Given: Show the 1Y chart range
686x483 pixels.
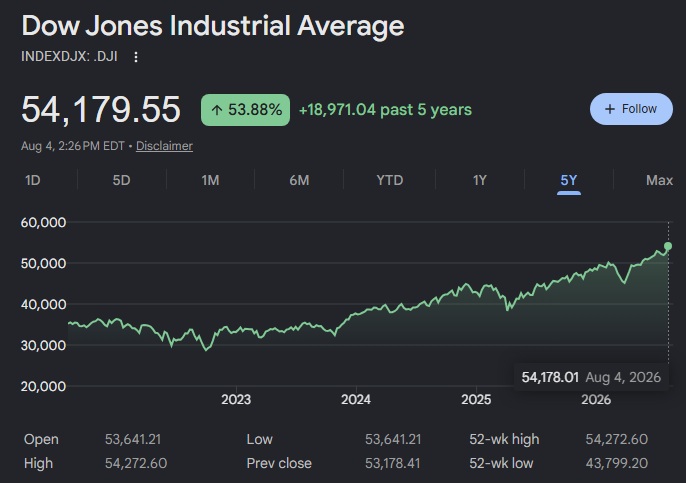Looking at the screenshot, I should tap(480, 180).
